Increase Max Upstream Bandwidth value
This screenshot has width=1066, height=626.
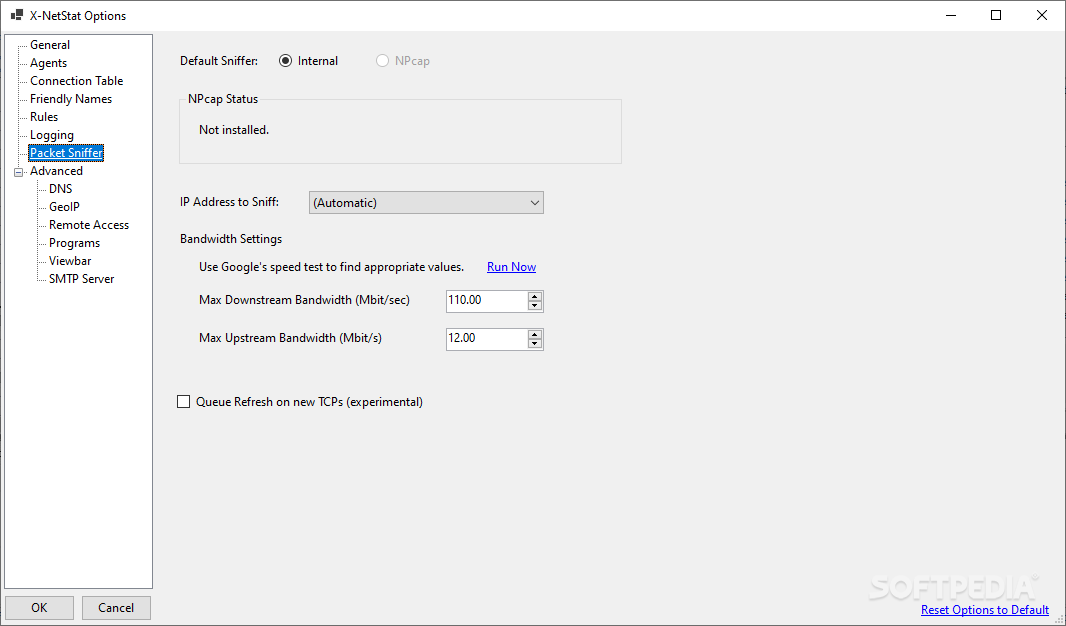pyautogui.click(x=535, y=334)
